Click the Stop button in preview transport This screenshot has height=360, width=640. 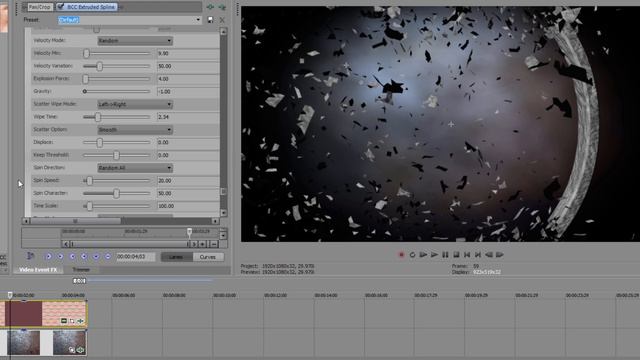[456, 255]
